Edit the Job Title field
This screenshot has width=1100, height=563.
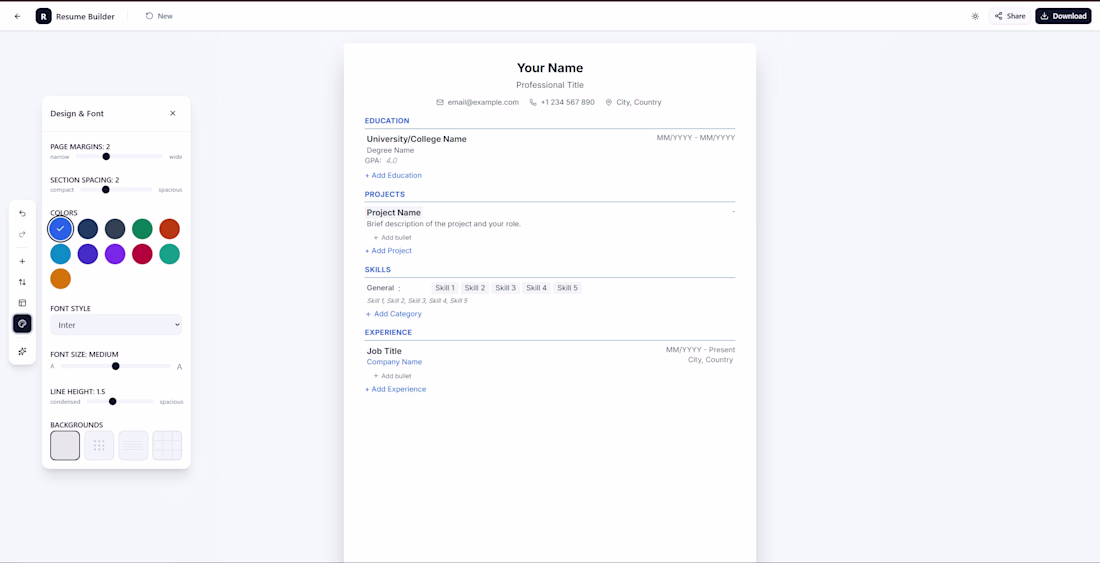click(x=384, y=351)
